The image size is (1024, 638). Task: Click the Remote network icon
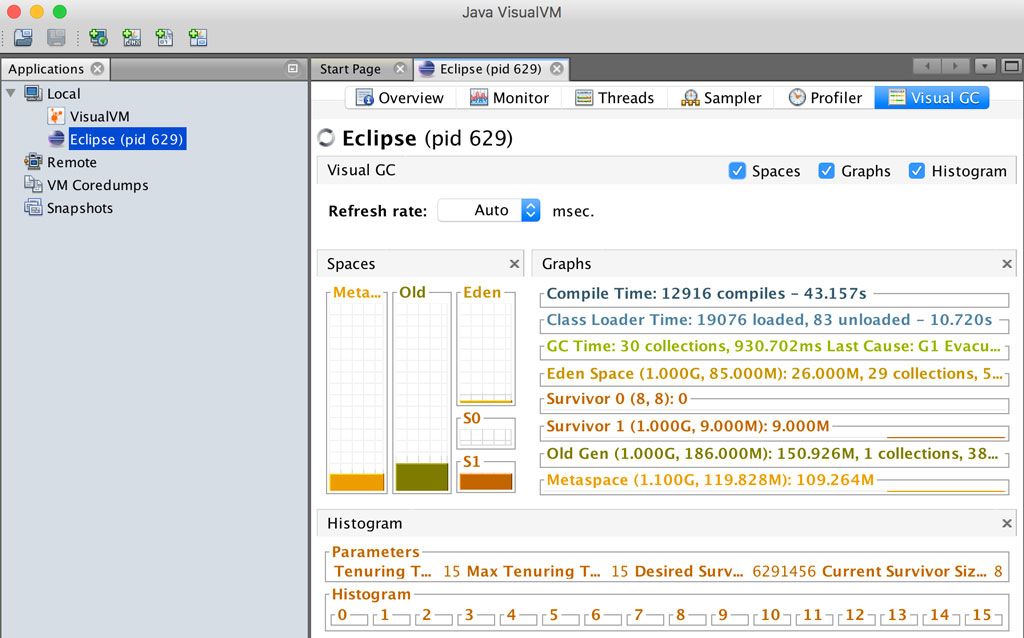click(33, 161)
